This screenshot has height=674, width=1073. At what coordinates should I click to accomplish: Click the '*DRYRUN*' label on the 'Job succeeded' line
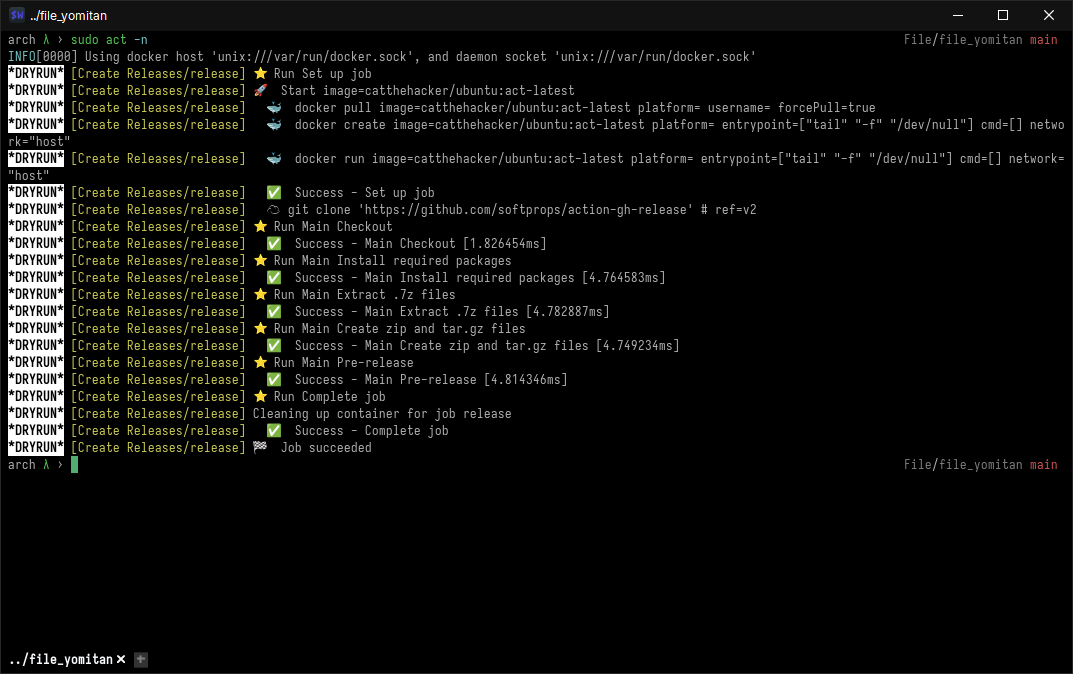tap(36, 448)
